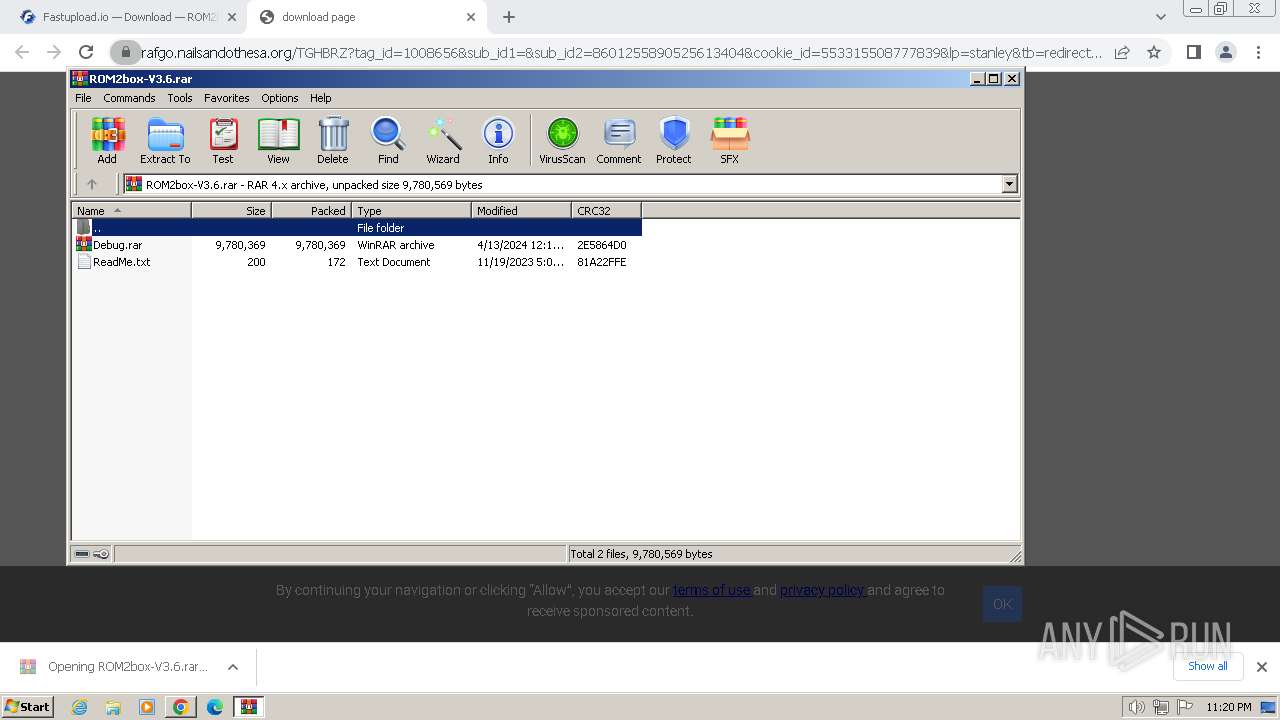The image size is (1280, 720).
Task: Start VirusScan on the archive
Action: (x=562, y=140)
